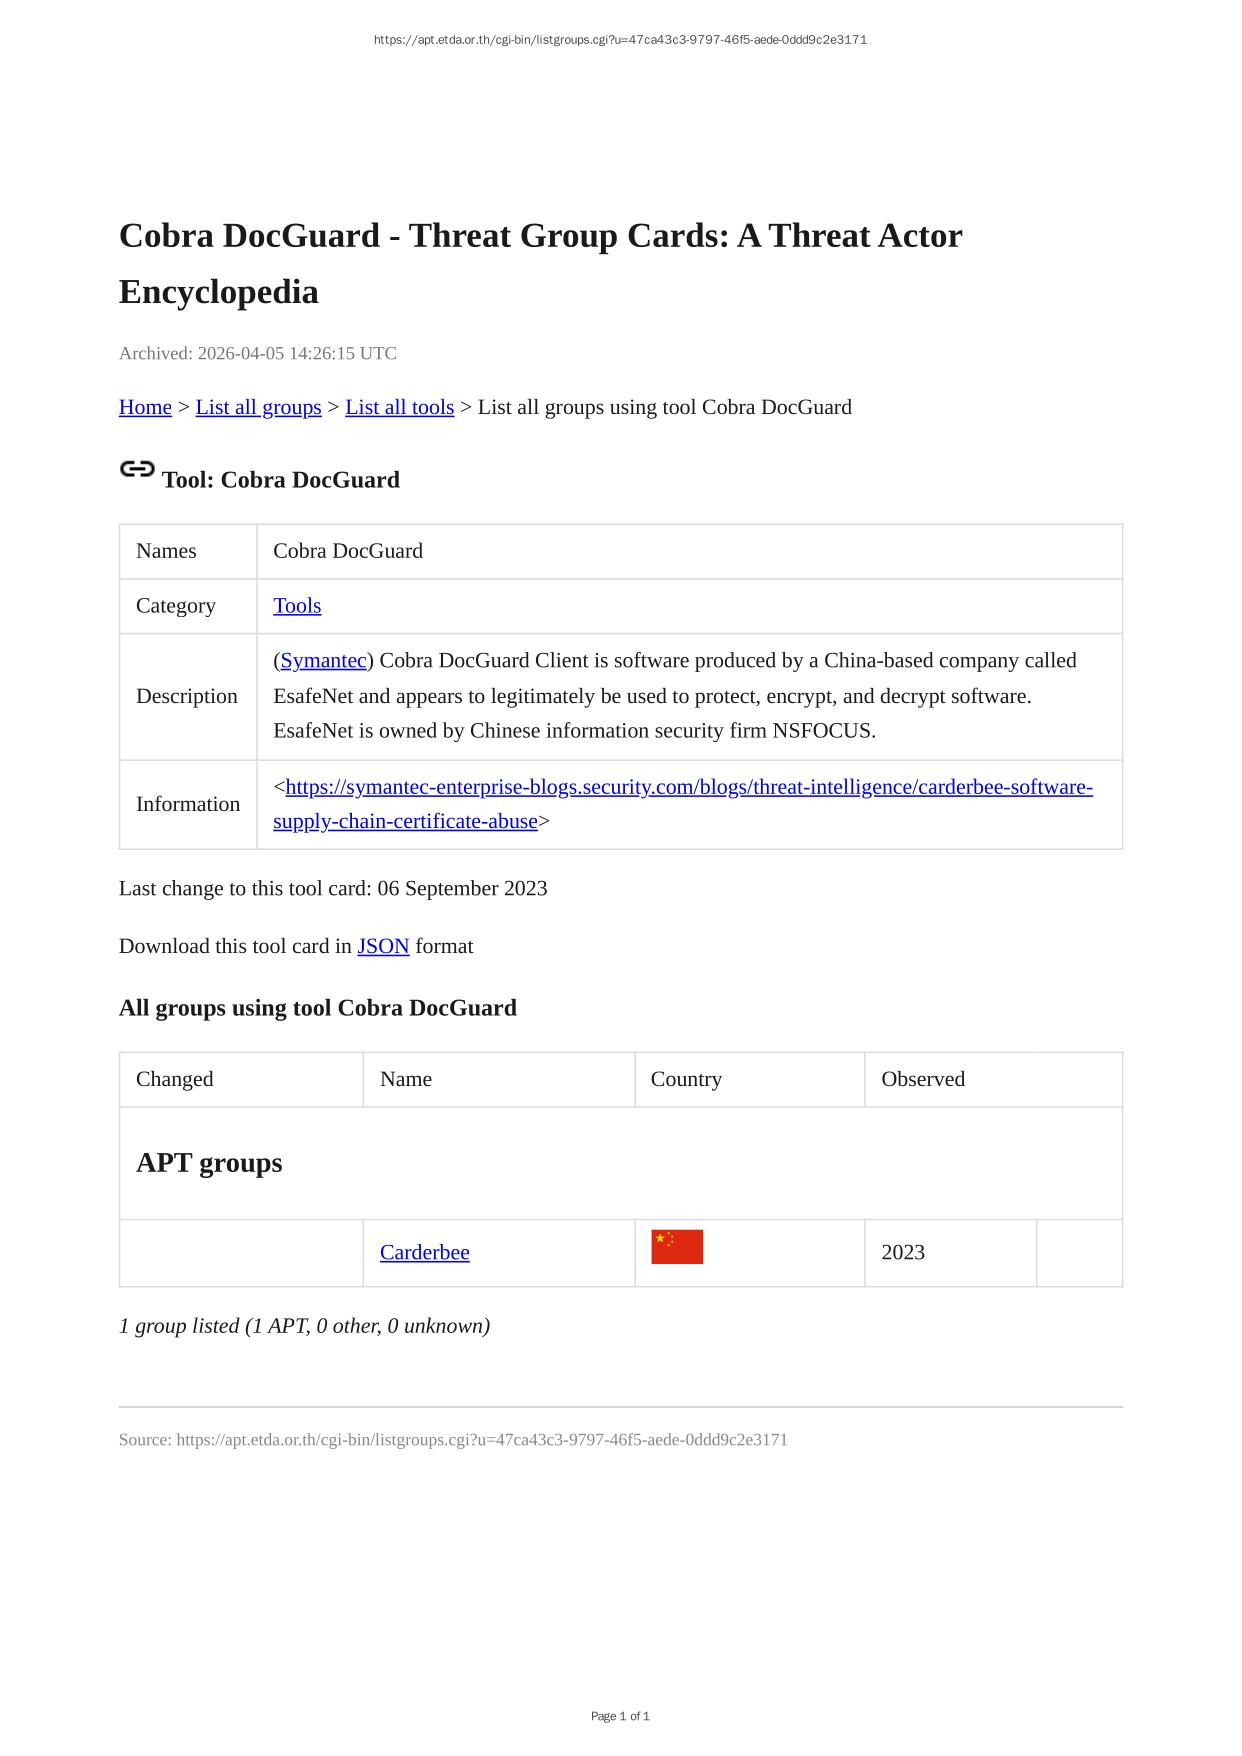The image size is (1242, 1756).
Task: Open the Carderbee group link
Action: [424, 1252]
